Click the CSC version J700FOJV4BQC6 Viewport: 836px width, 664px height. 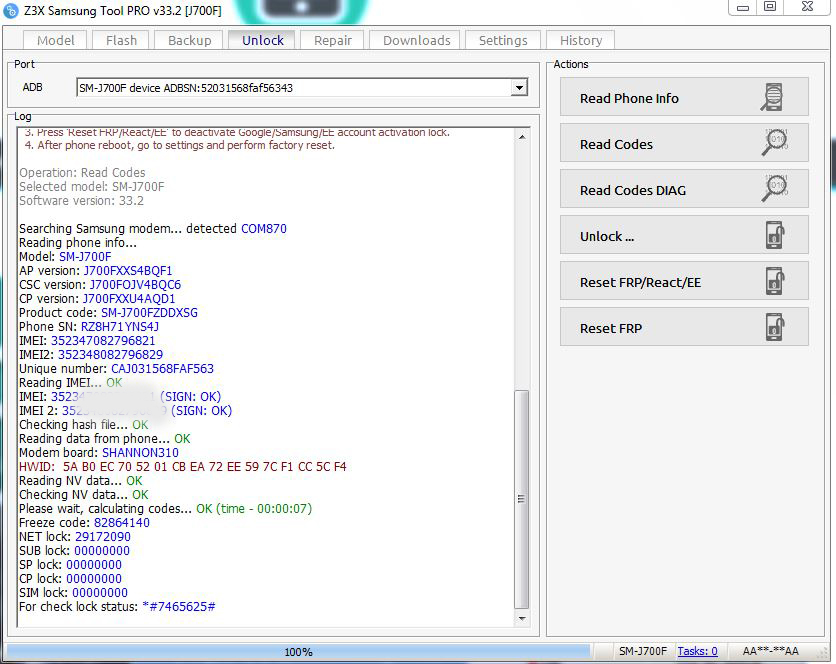[135, 284]
